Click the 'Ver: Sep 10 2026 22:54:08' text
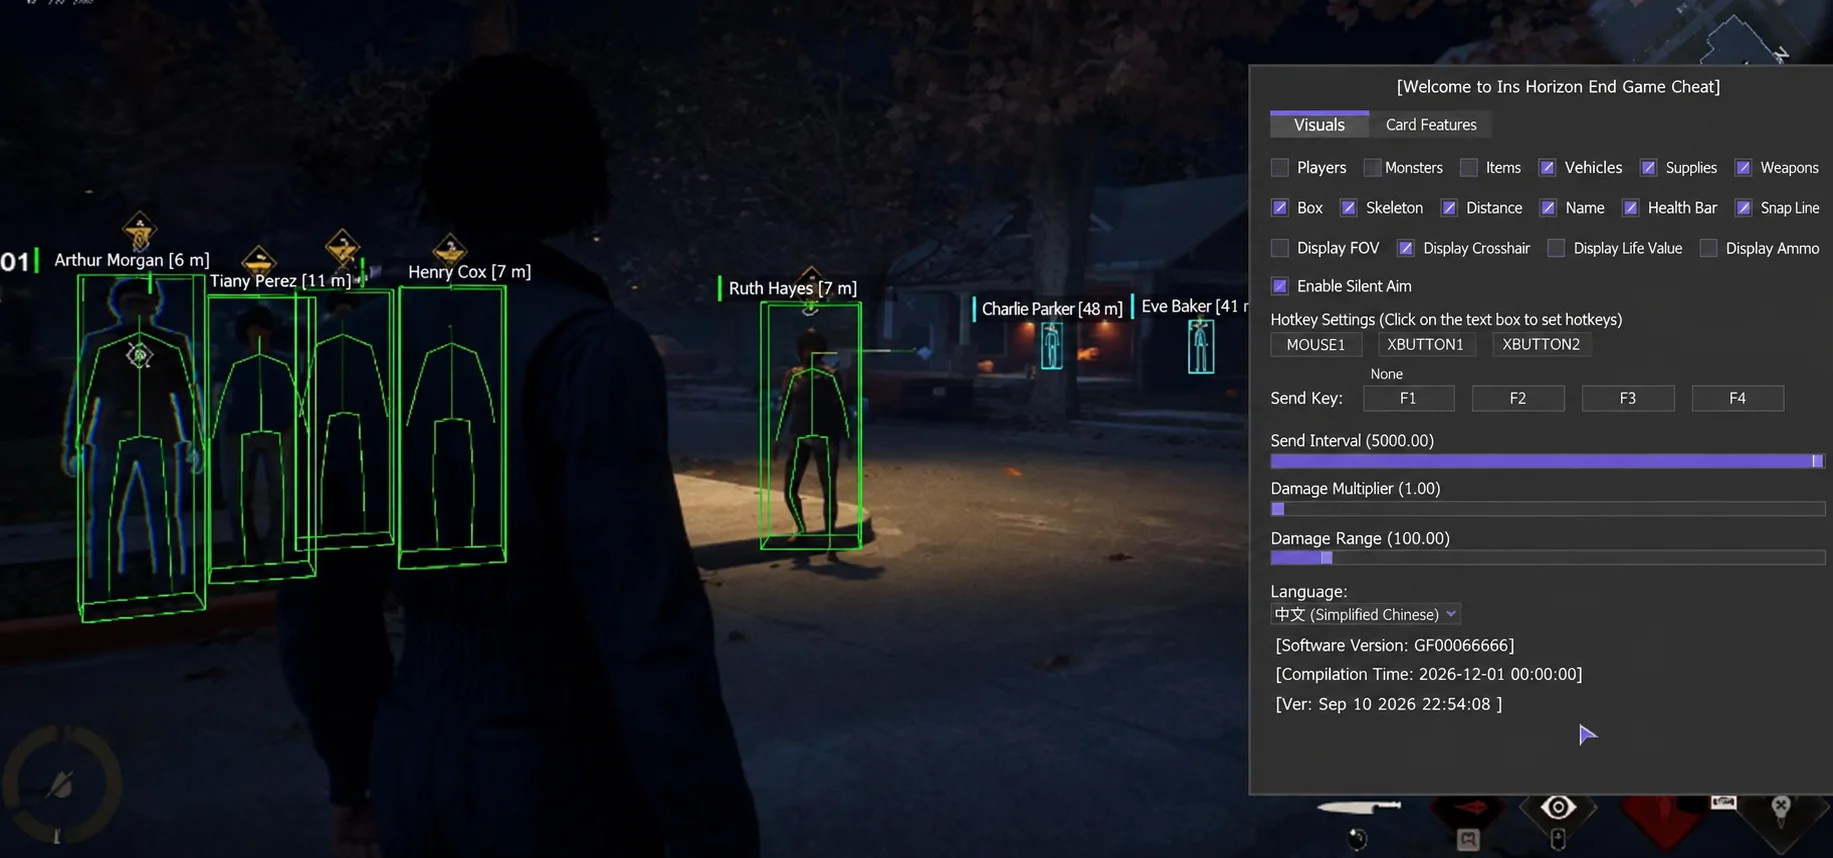Screen dimensions: 1833x858 (x=1389, y=704)
